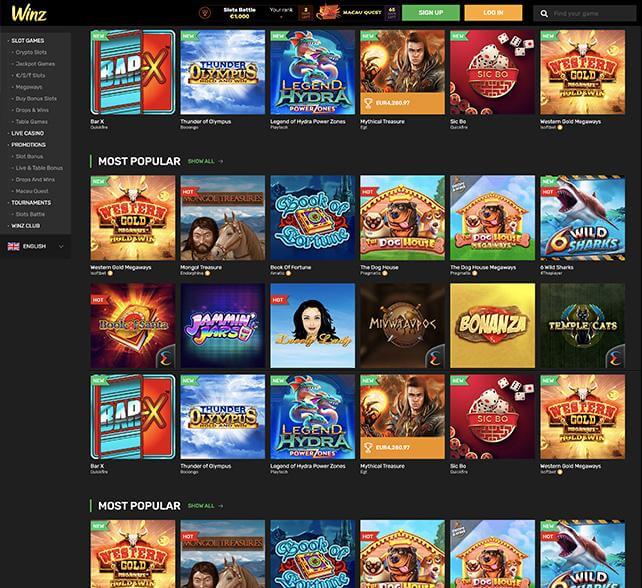Screen dimensions: 642x588
Task: Click the search magnifier icon
Action: coord(544,14)
